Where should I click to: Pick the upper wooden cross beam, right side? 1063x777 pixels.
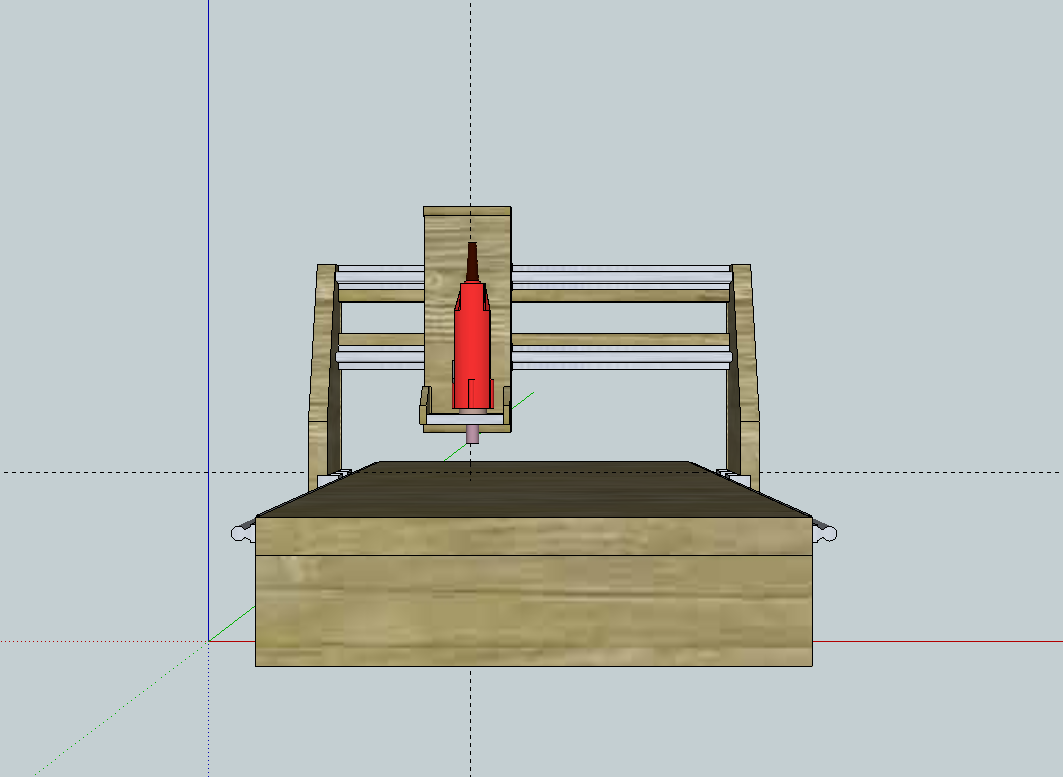pos(620,296)
